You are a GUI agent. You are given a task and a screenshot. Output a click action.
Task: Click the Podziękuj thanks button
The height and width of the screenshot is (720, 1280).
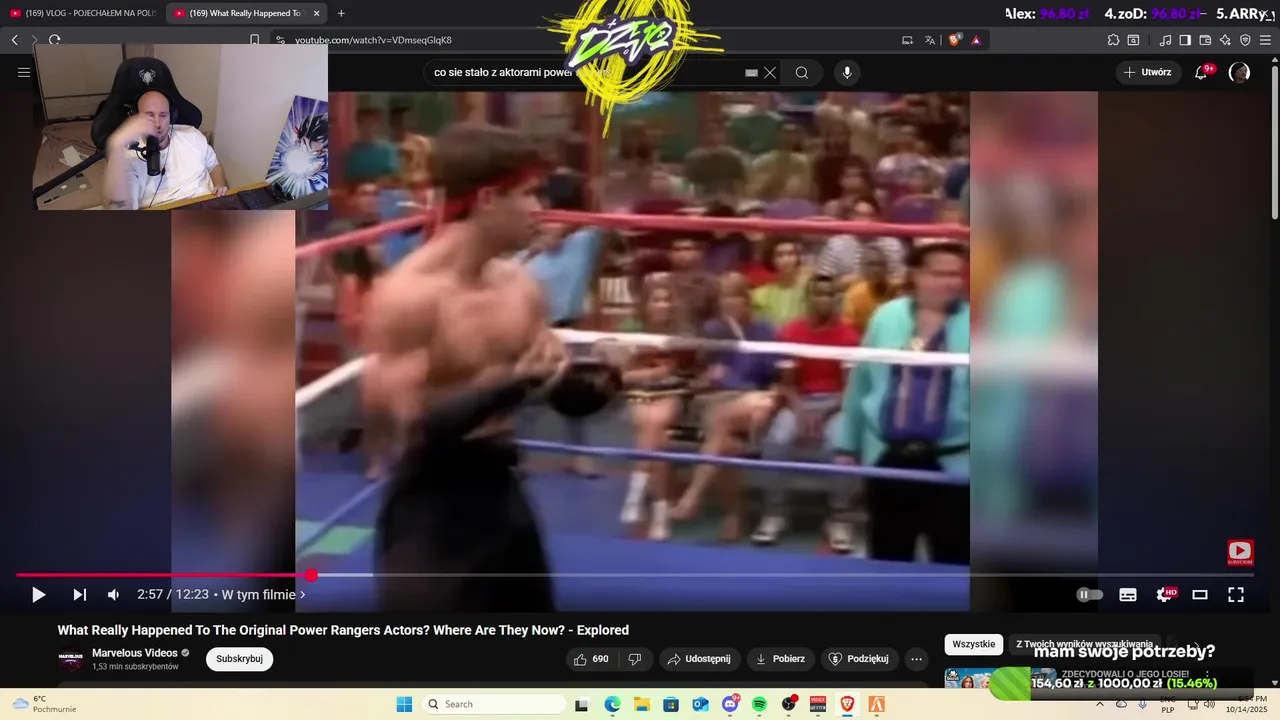tap(859, 659)
